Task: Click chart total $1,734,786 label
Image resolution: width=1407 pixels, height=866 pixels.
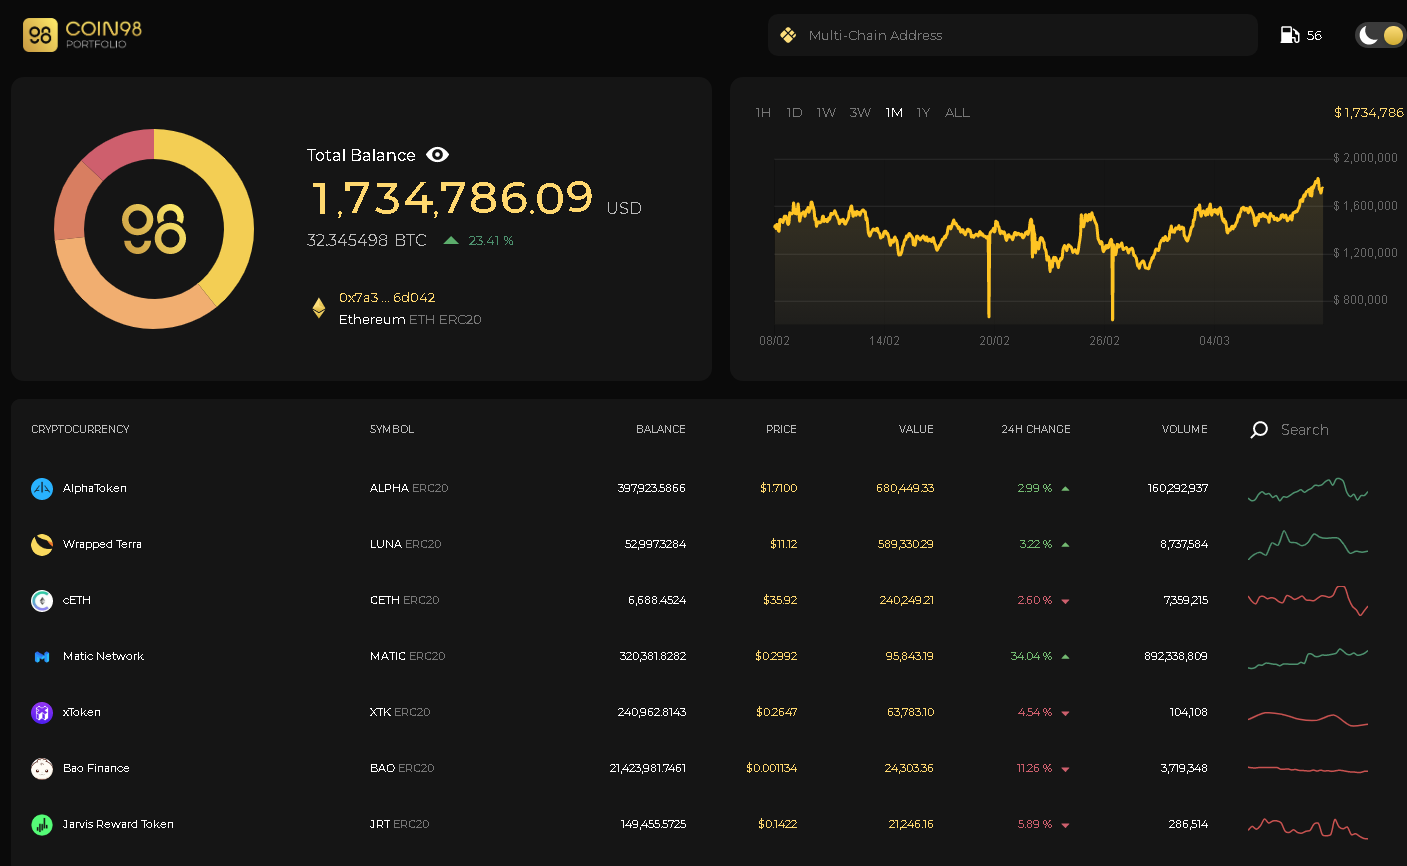Action: click(x=1369, y=113)
